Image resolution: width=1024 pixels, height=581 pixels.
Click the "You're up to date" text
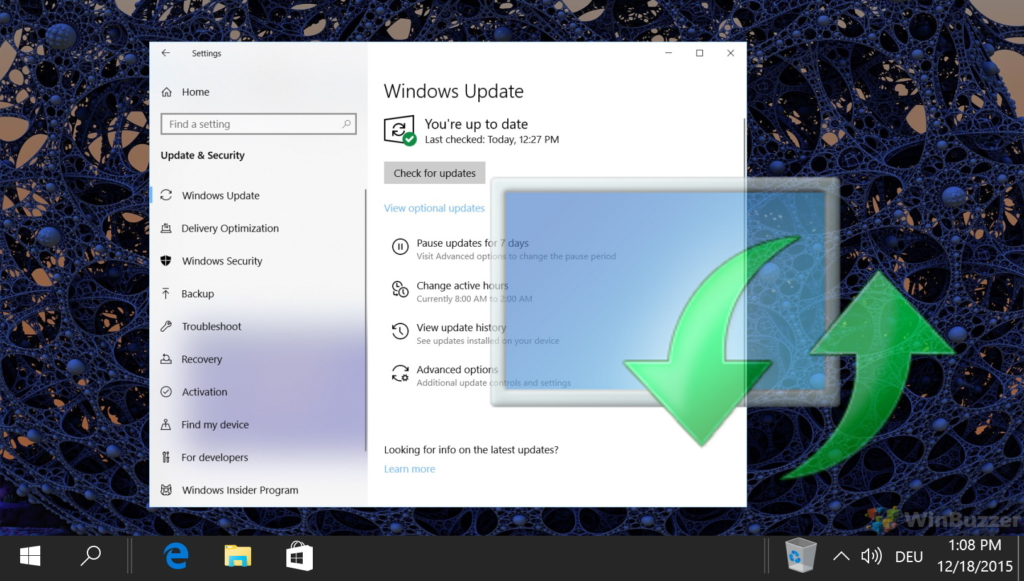[476, 124]
